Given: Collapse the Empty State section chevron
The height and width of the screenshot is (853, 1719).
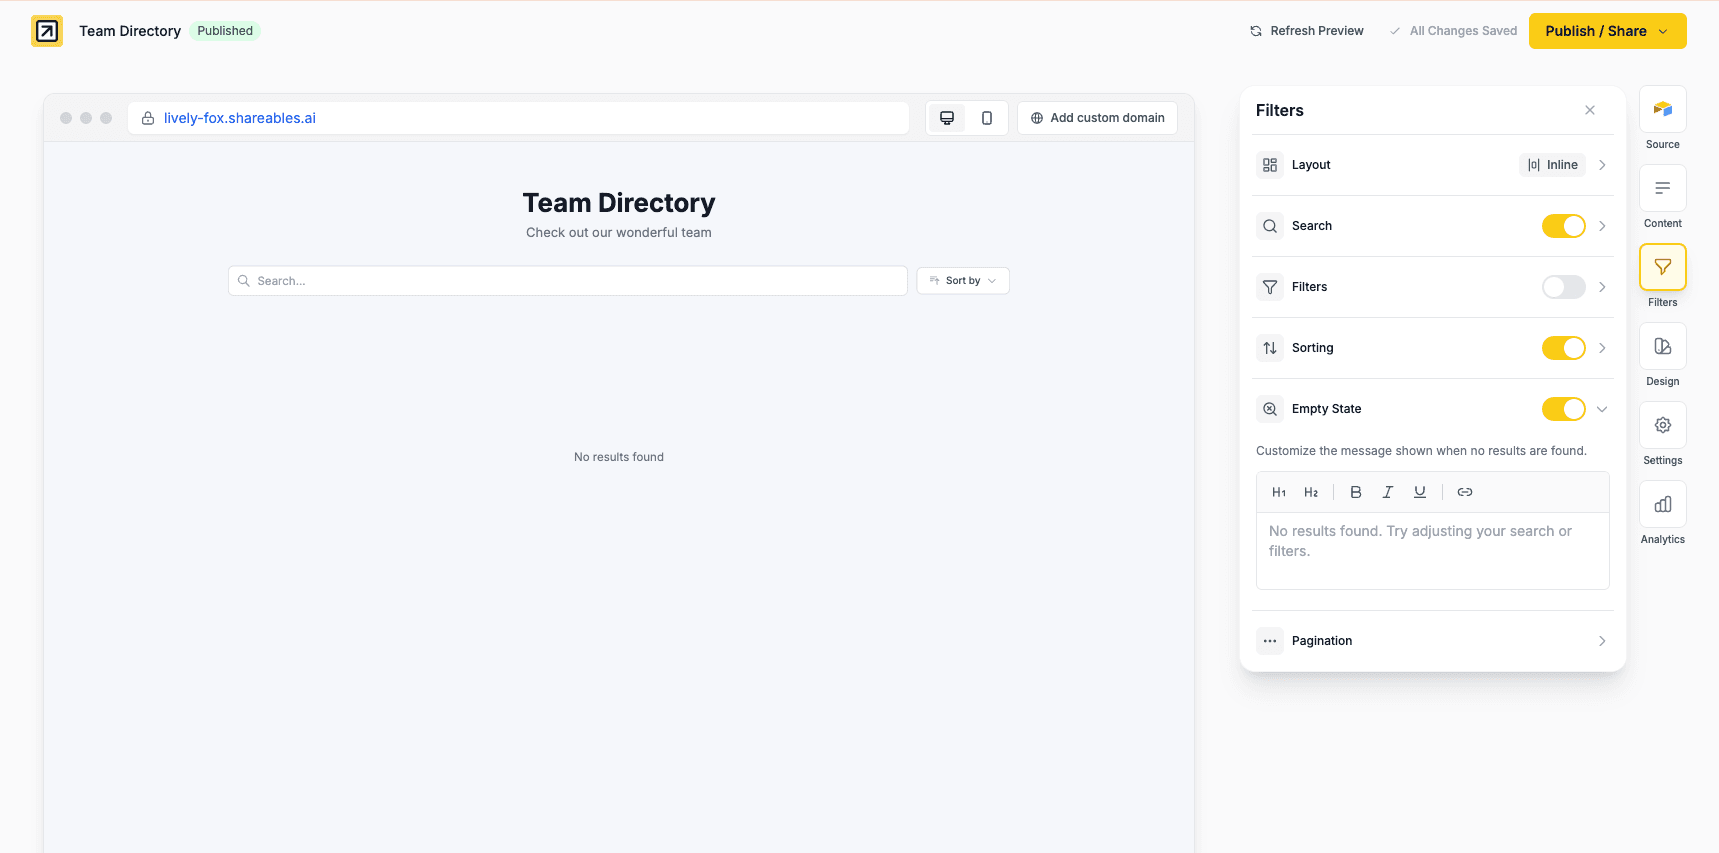Looking at the screenshot, I should coord(1601,409).
